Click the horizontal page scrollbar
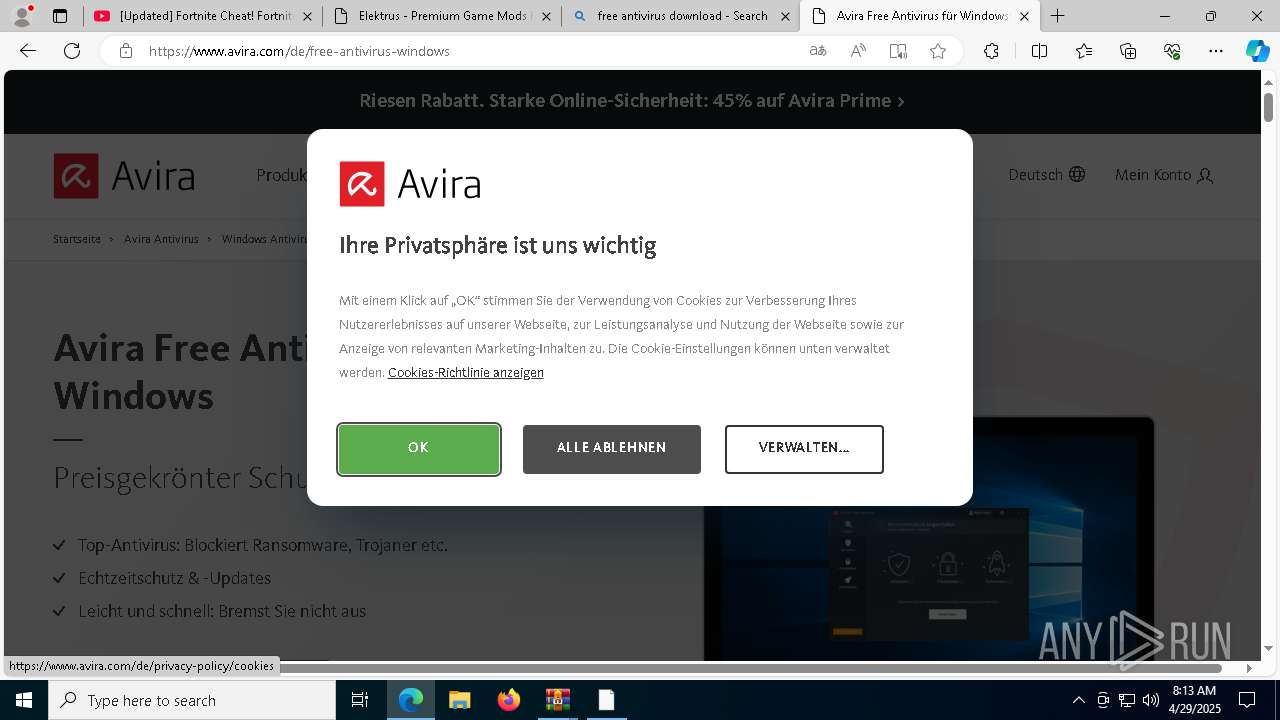1280x720 pixels. (618, 668)
